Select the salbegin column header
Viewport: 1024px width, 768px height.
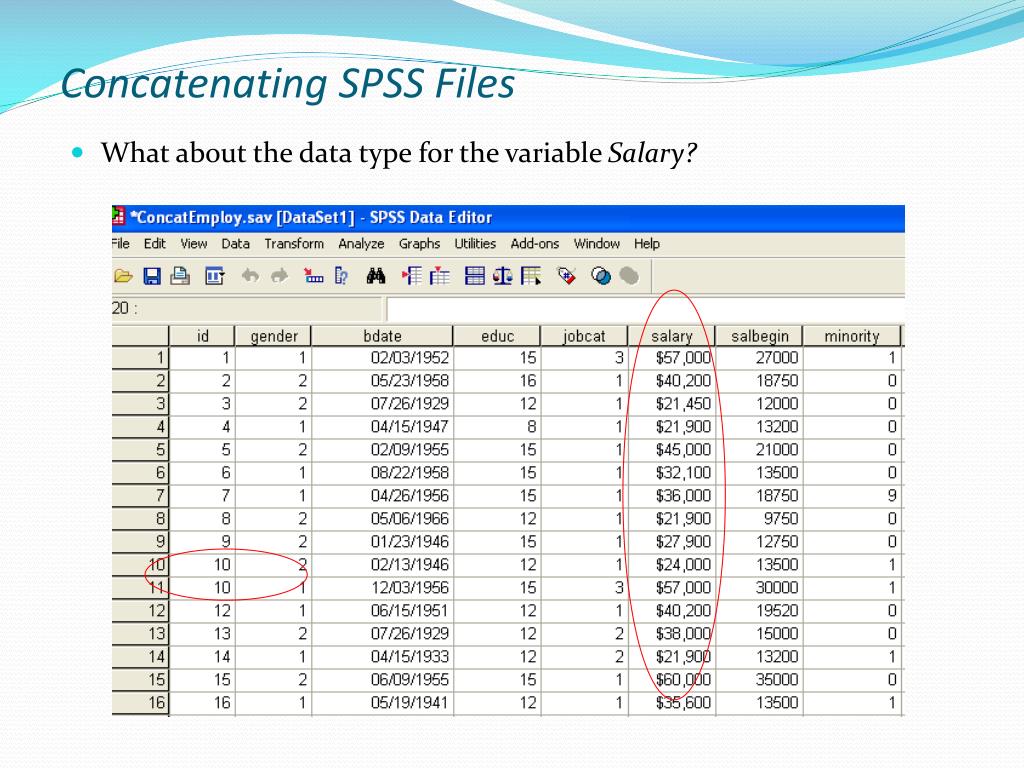coord(759,336)
